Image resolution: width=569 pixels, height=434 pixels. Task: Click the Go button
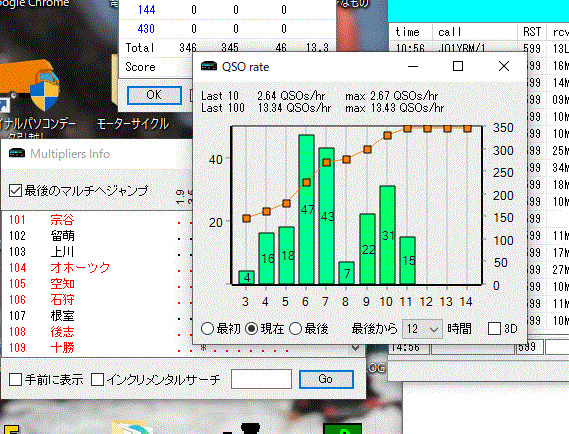point(326,379)
